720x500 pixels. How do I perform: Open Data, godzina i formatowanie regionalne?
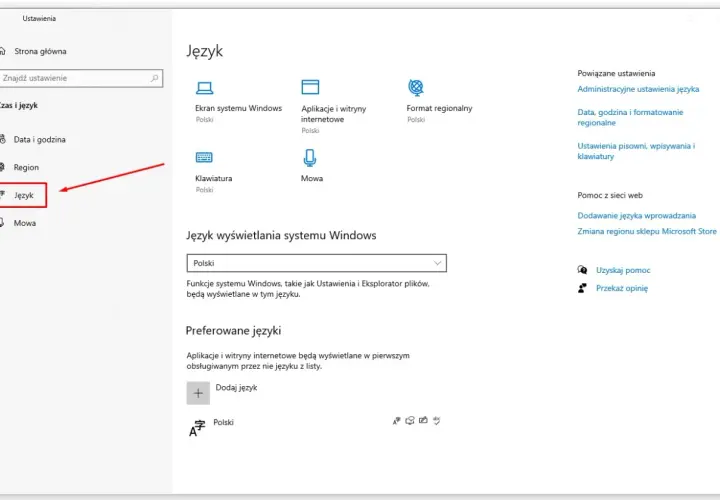tap(630, 118)
